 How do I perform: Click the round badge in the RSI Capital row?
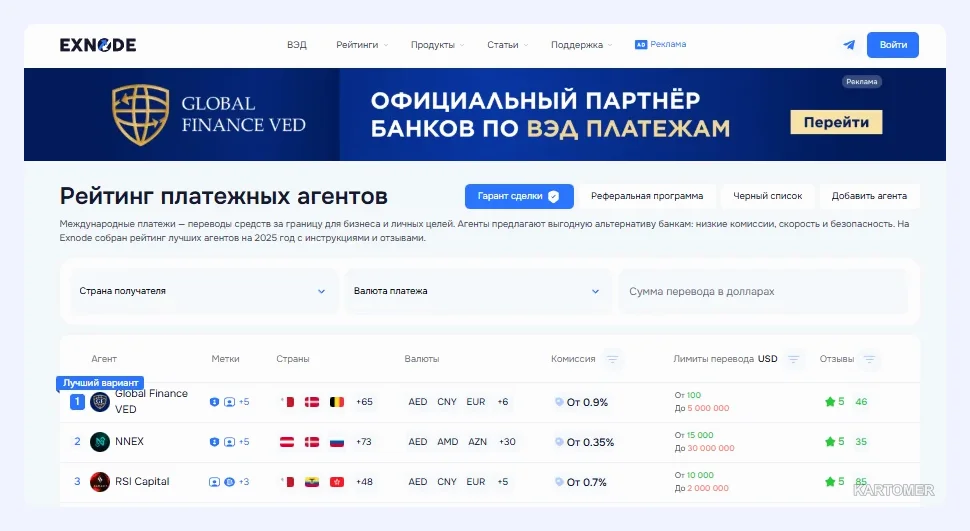coord(229,482)
